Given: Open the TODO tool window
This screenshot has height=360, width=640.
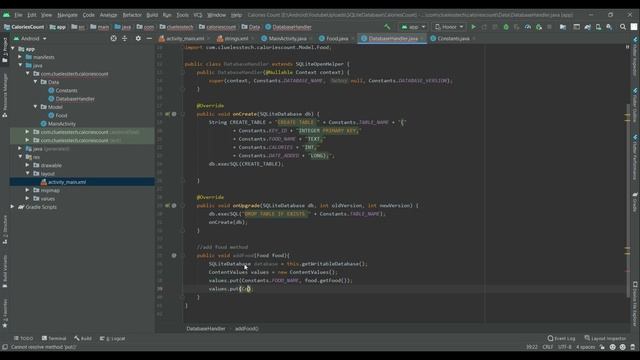Looking at the screenshot, I should pyautogui.click(x=24, y=338).
